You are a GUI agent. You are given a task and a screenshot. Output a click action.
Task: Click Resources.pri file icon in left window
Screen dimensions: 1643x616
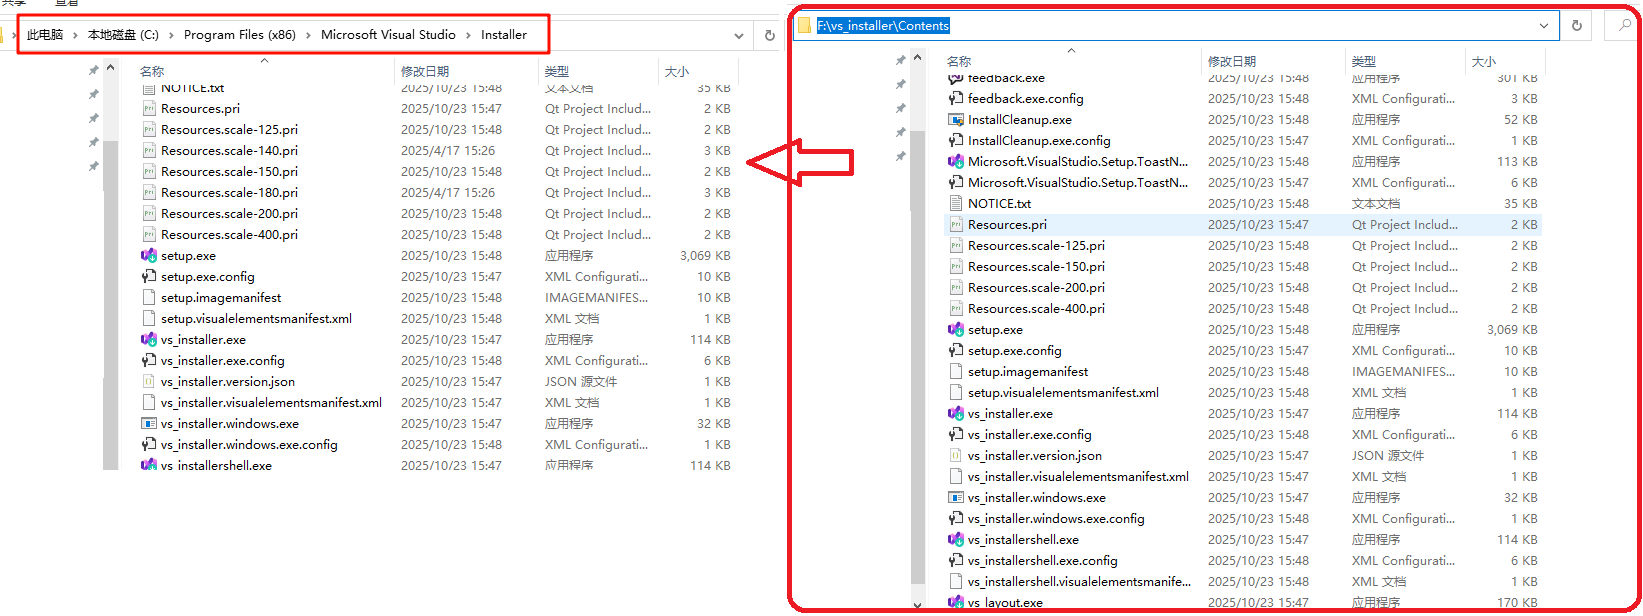(x=149, y=109)
